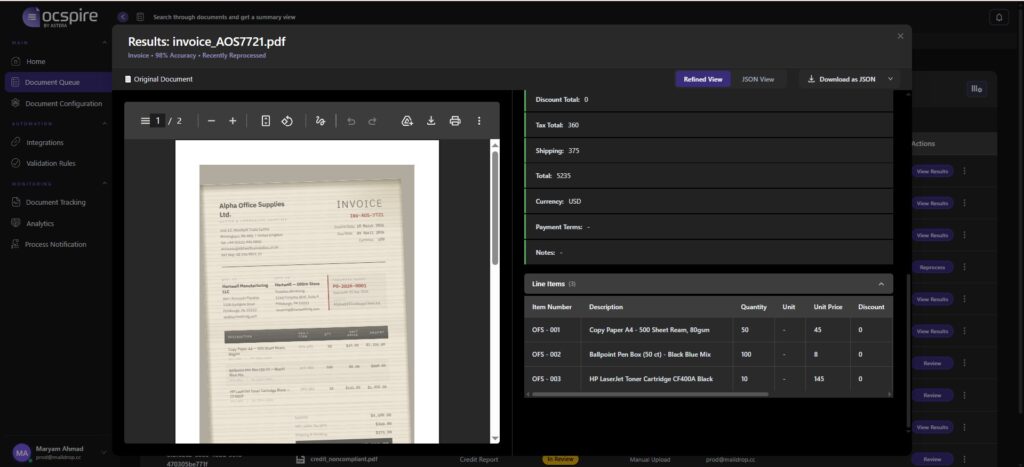
Task: Click the PDF viewer vertical scrollbar
Action: tap(495, 209)
